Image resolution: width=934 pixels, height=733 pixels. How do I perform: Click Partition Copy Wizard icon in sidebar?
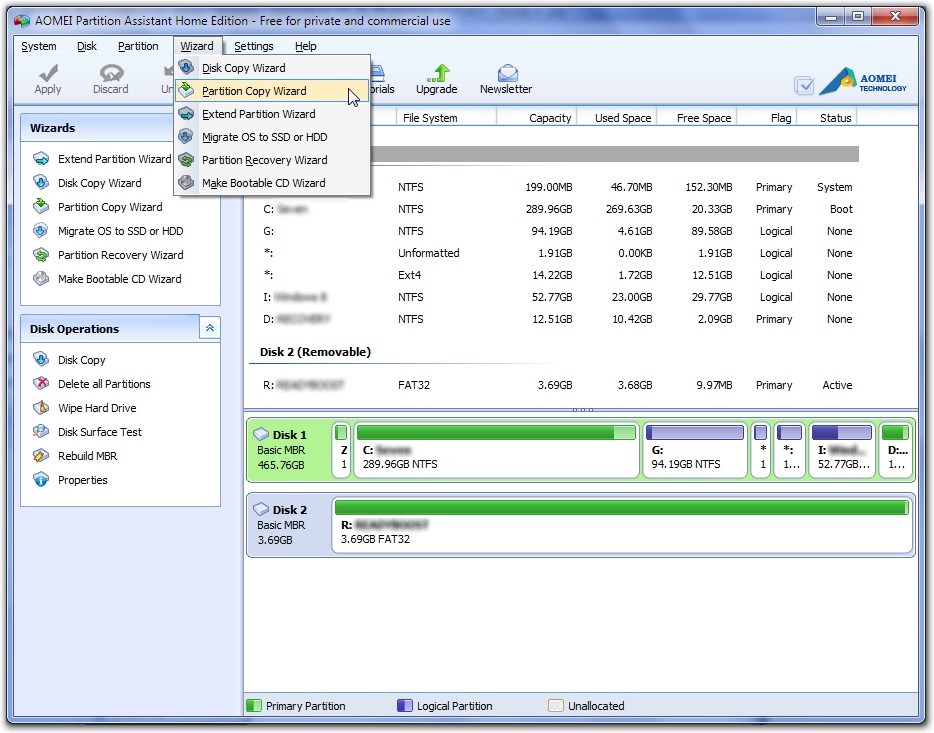[41, 206]
